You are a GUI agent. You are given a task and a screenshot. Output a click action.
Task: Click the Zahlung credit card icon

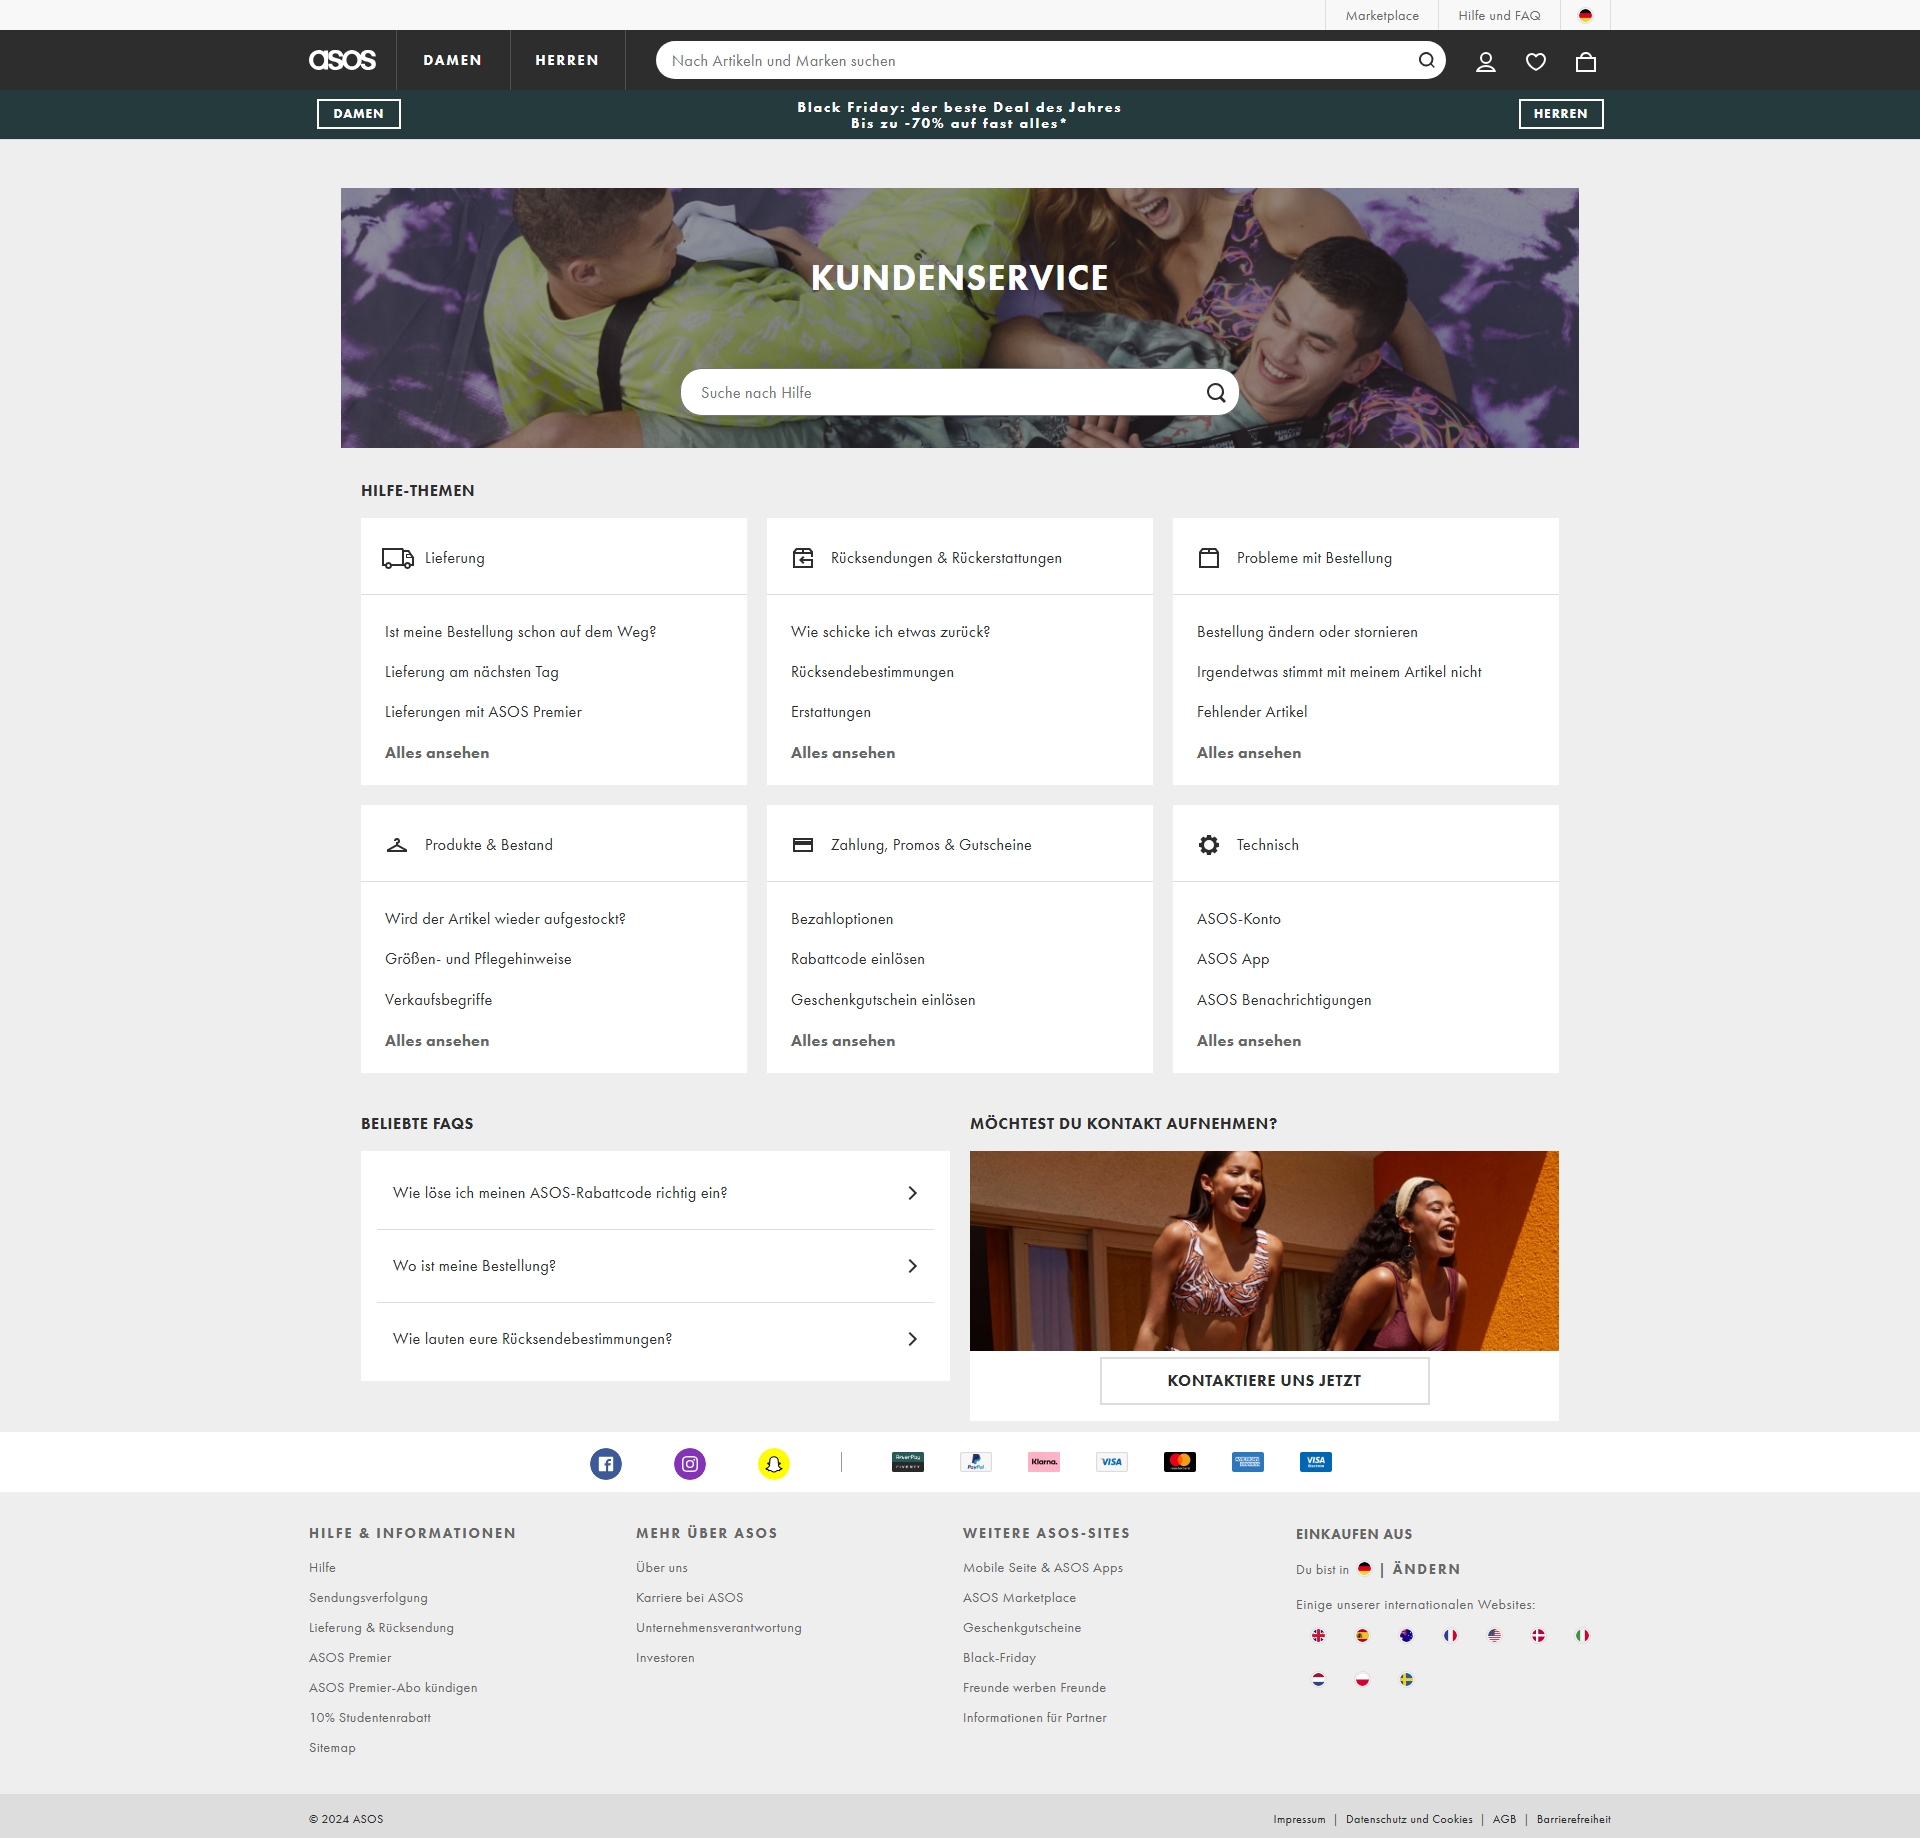(803, 845)
